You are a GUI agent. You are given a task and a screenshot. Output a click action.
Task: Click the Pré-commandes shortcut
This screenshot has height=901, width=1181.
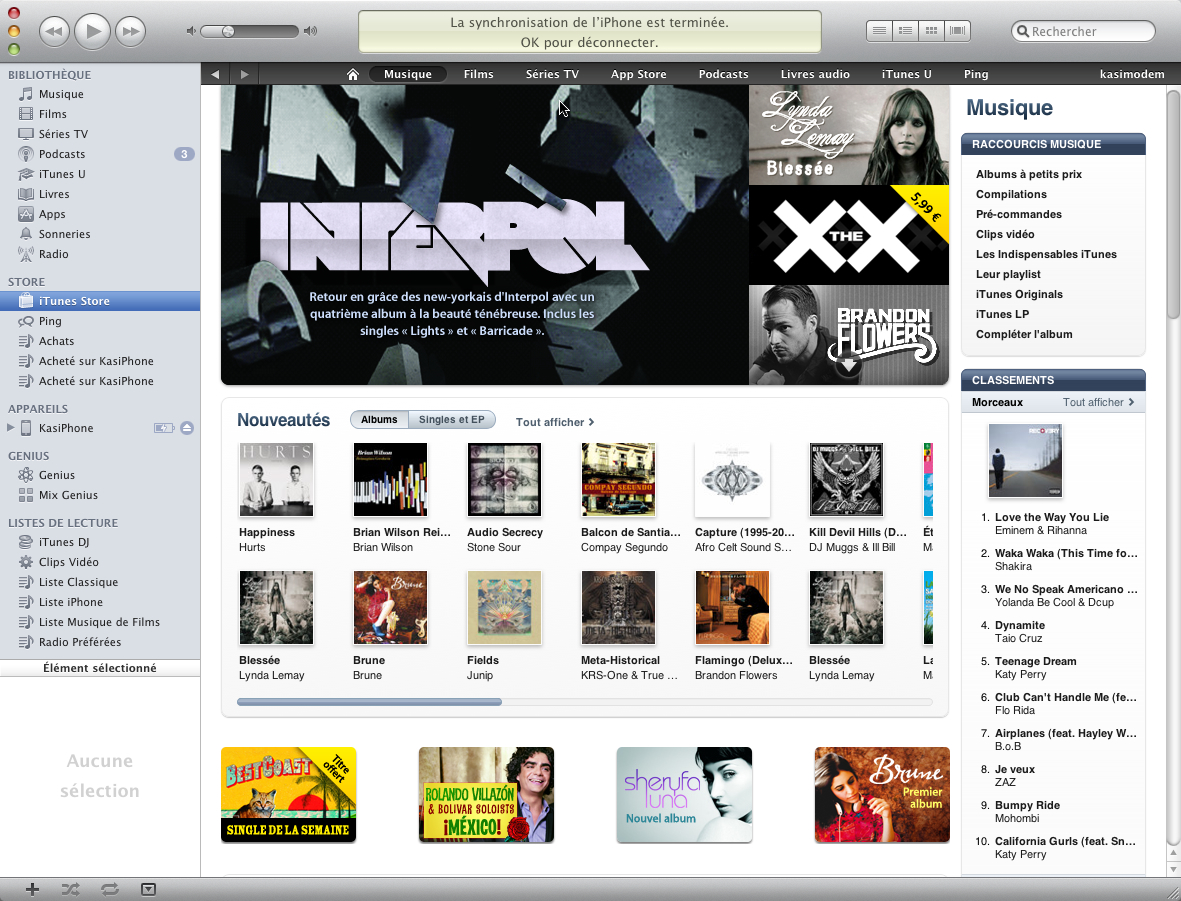click(x=1018, y=214)
